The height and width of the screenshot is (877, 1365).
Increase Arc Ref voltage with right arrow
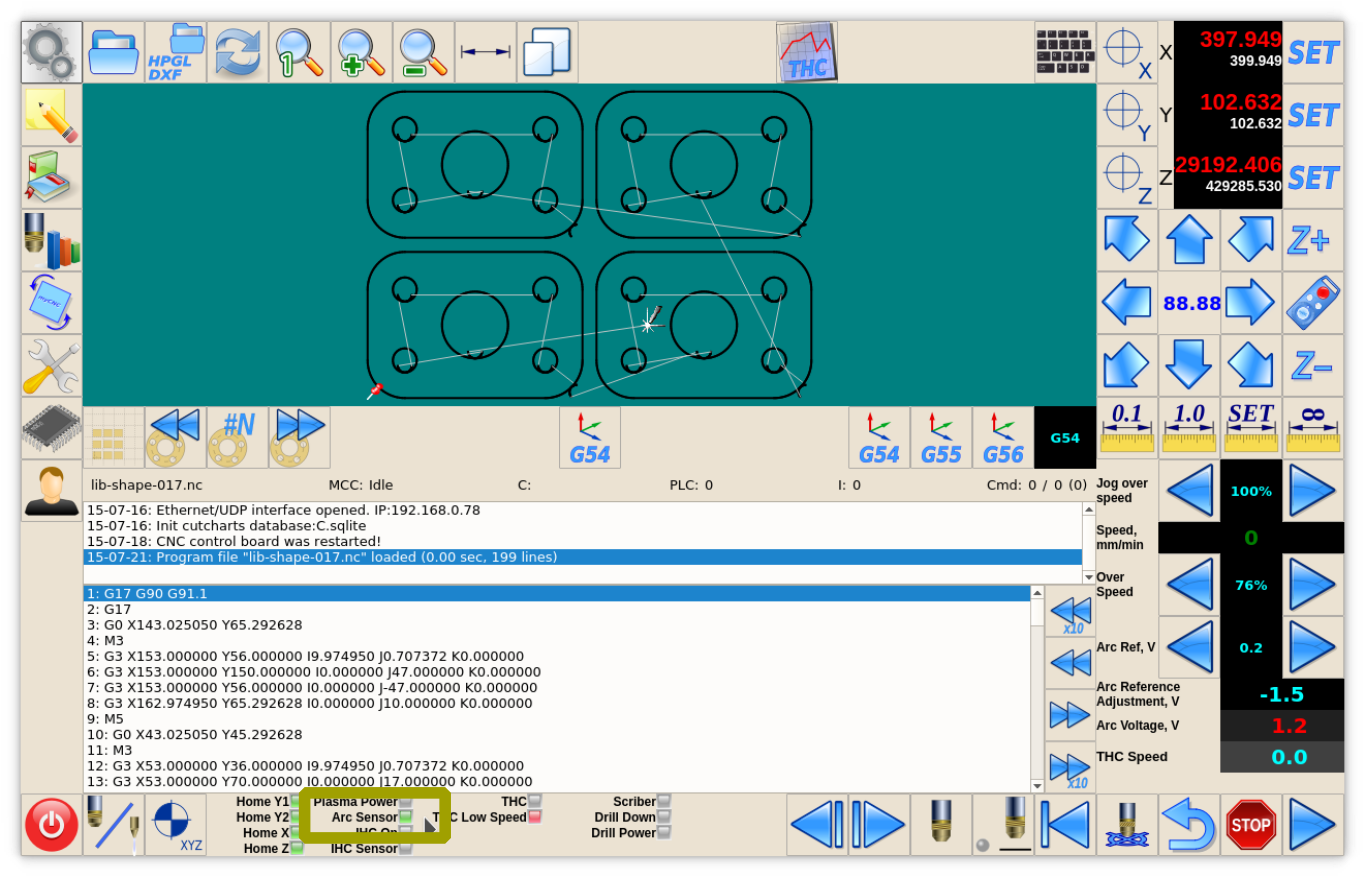tap(1312, 647)
